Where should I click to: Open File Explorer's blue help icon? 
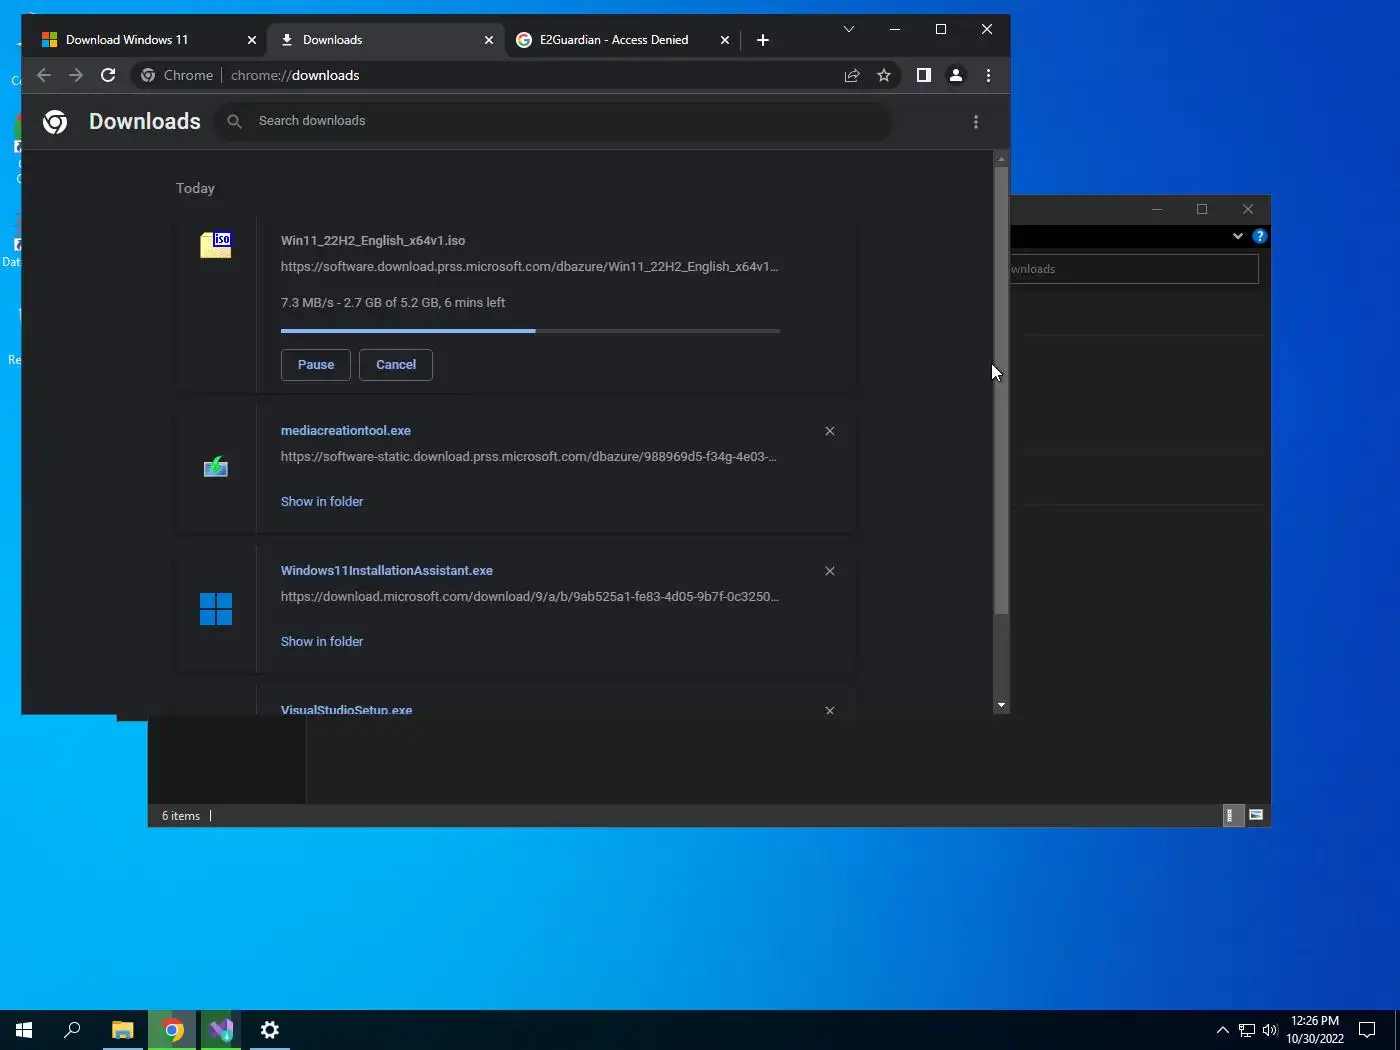[x=1260, y=236]
